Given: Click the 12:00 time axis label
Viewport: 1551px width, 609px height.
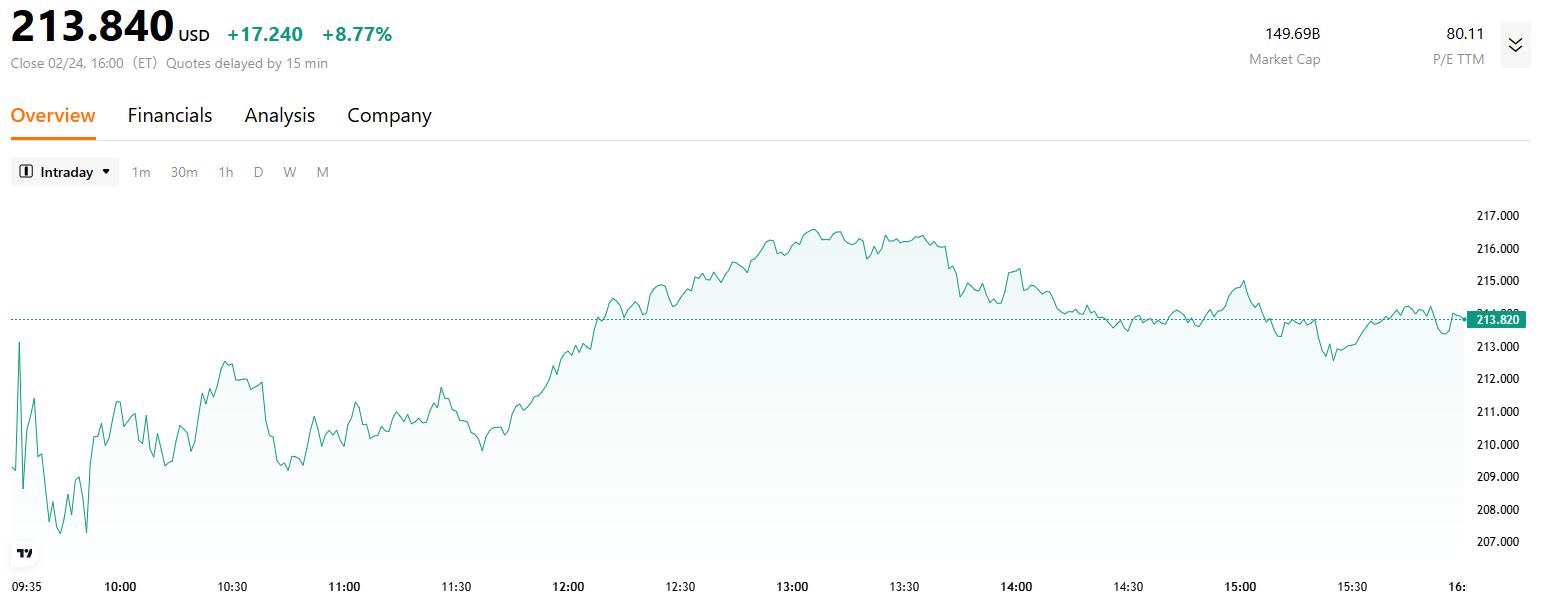Looking at the screenshot, I should (569, 587).
